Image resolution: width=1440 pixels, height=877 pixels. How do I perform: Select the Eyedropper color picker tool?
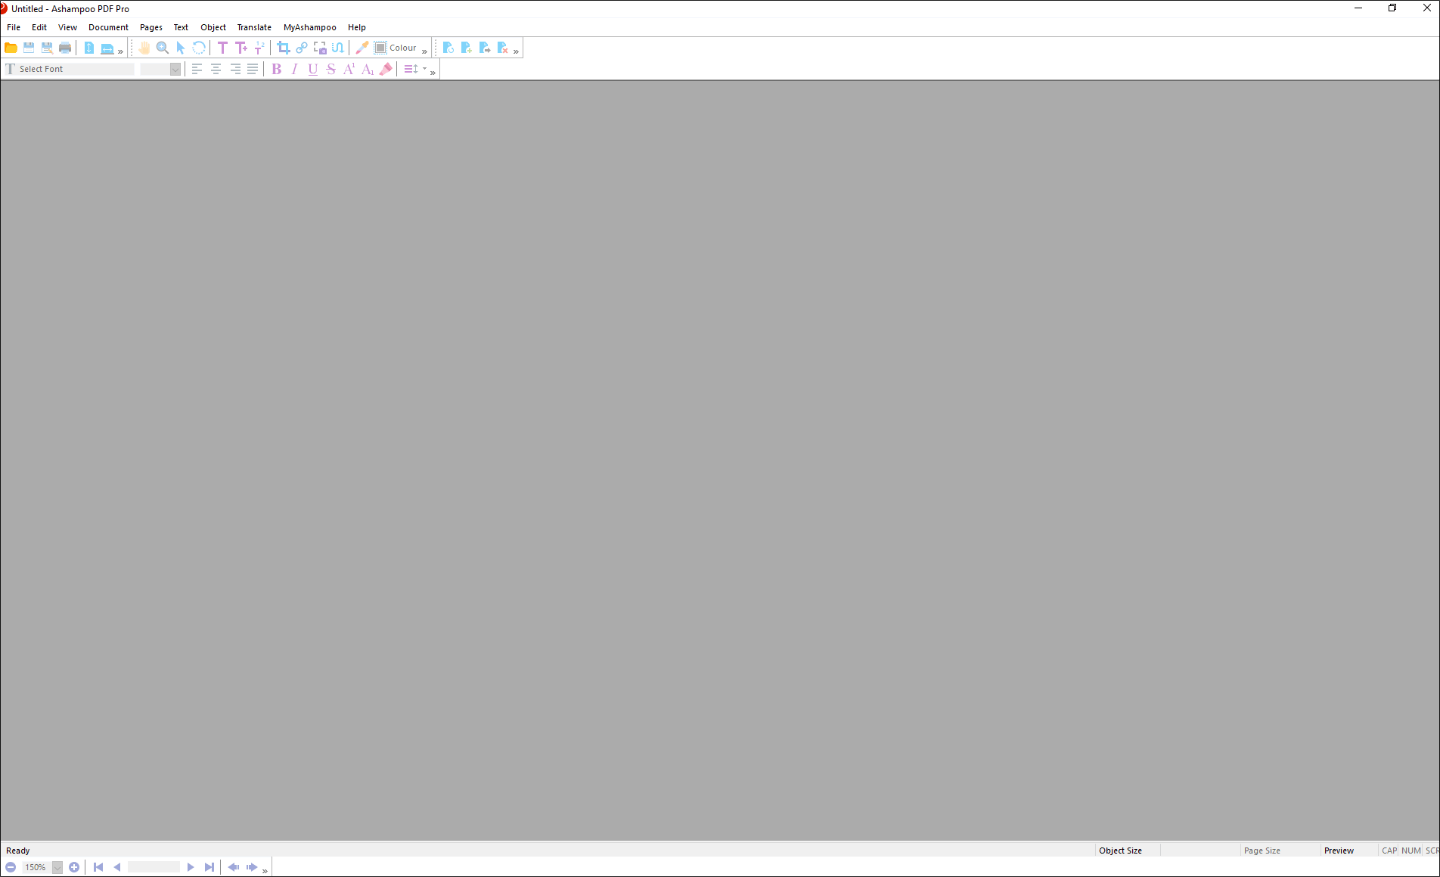[362, 48]
